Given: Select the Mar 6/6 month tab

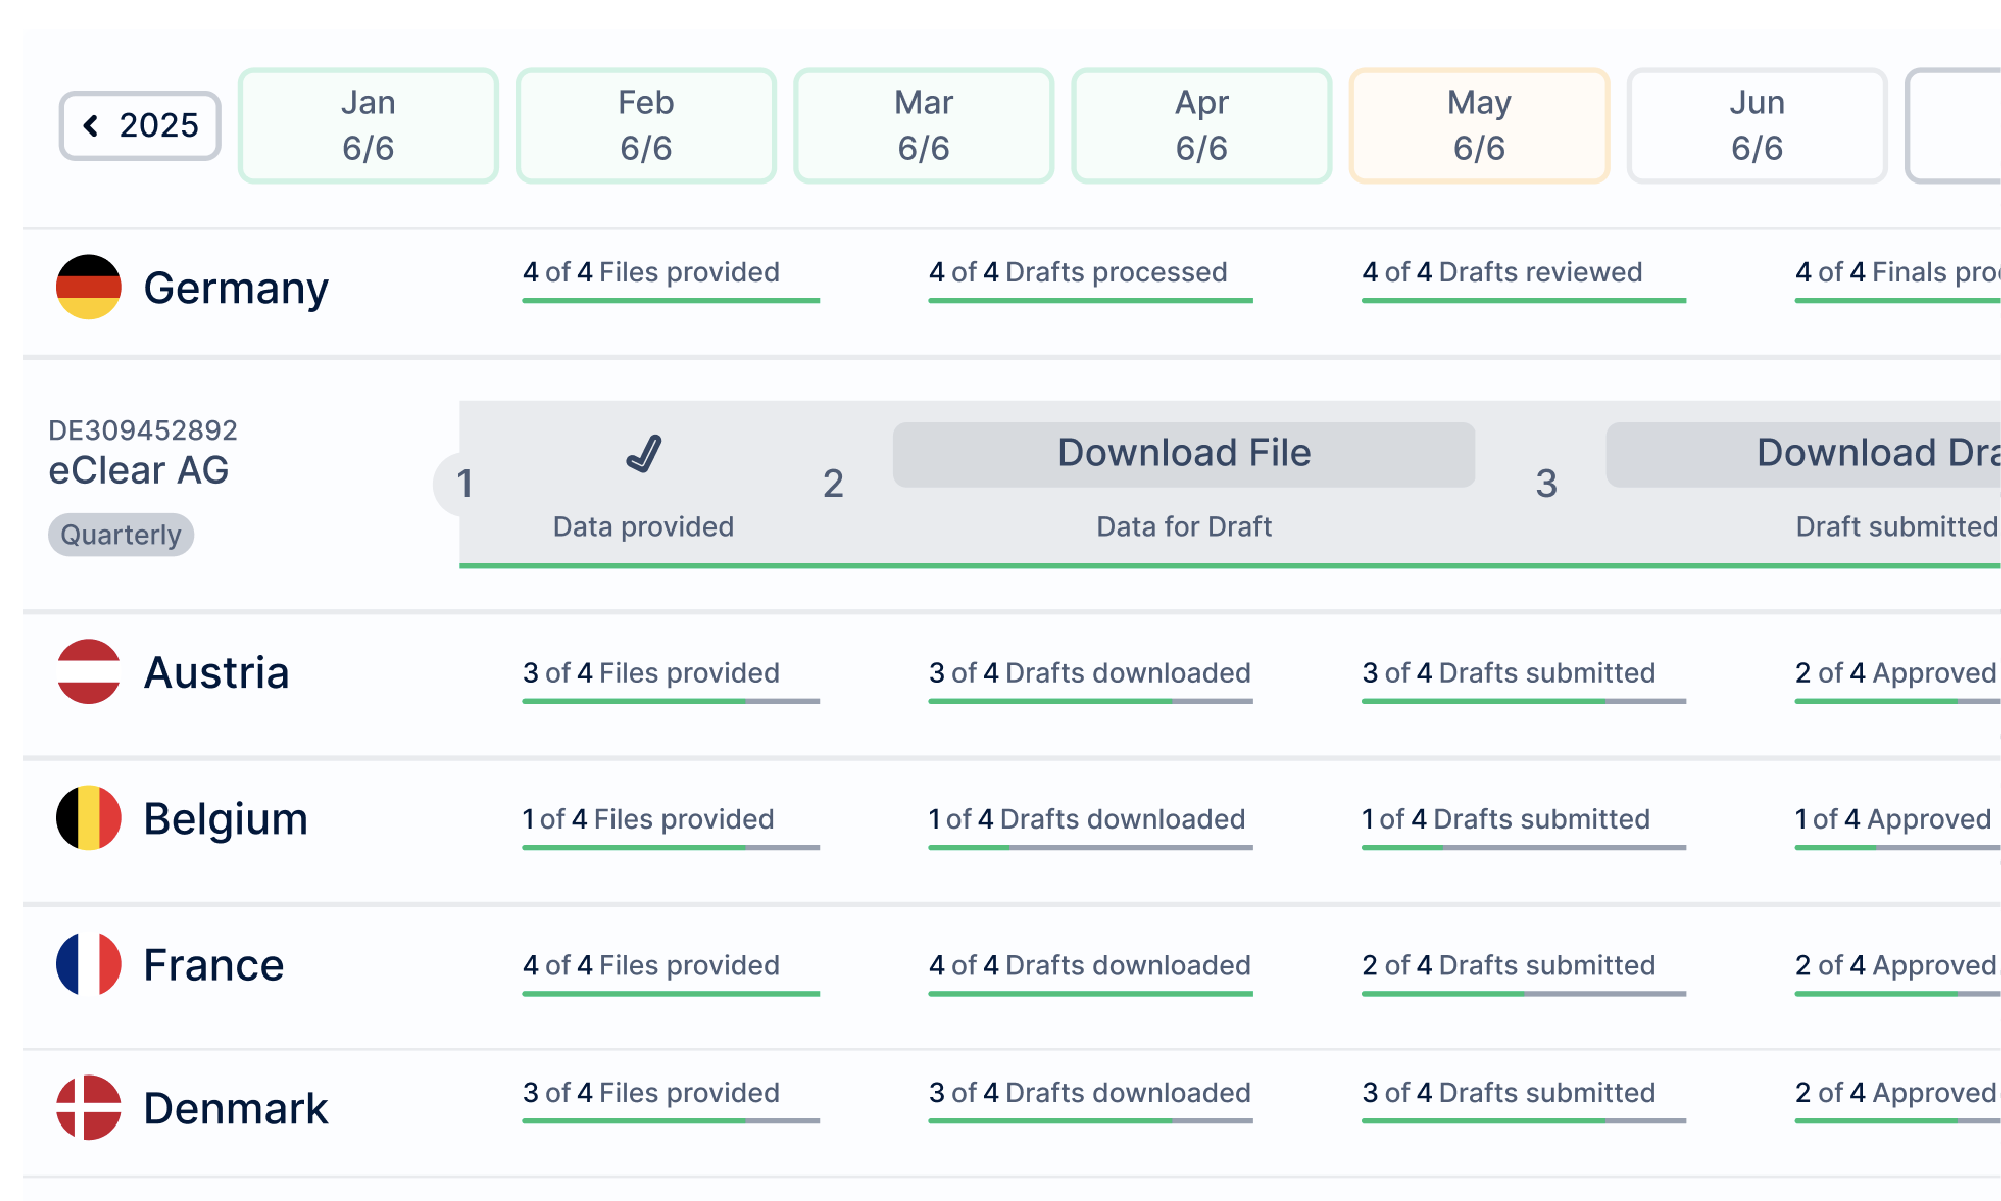Looking at the screenshot, I should click(924, 126).
